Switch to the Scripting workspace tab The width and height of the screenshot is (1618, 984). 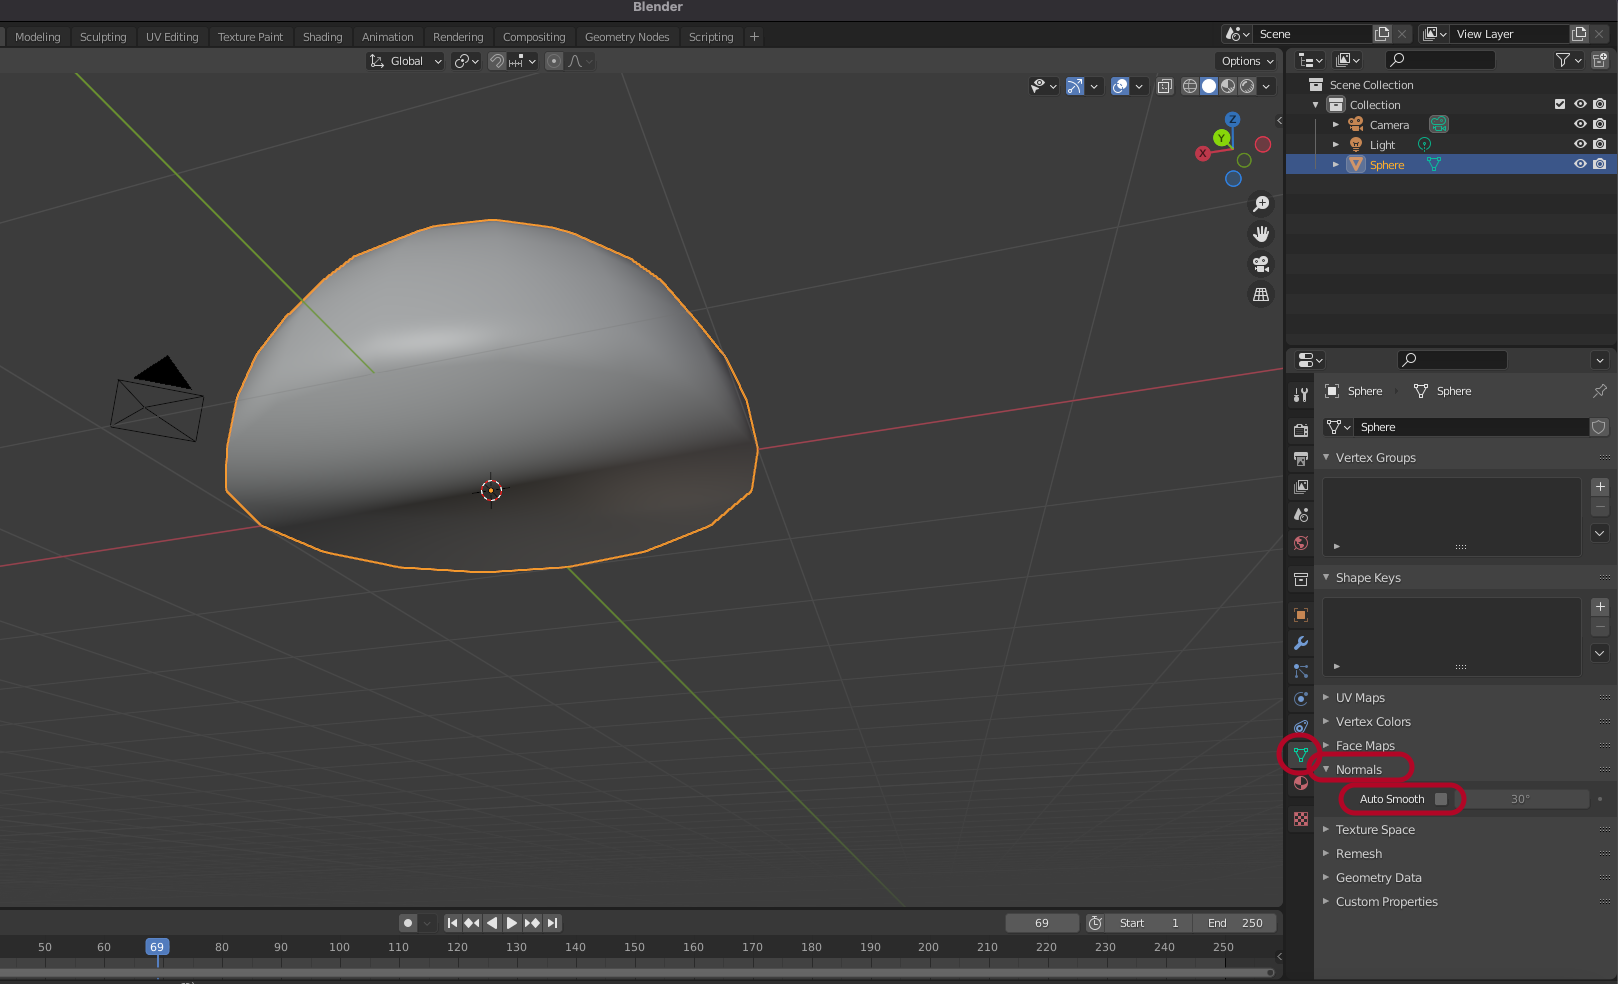click(x=711, y=37)
